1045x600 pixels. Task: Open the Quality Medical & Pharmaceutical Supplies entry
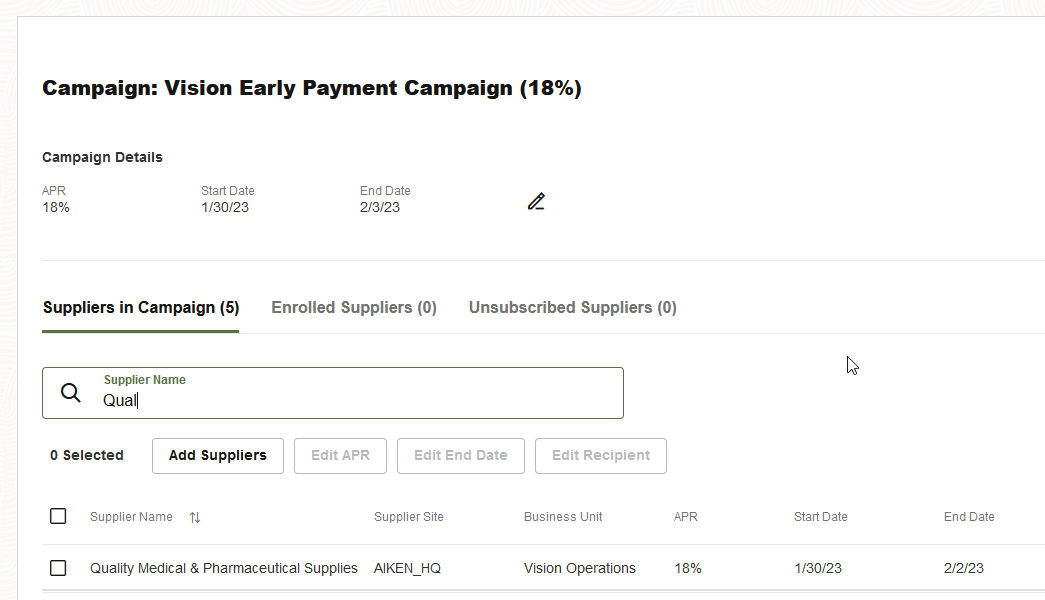224,568
